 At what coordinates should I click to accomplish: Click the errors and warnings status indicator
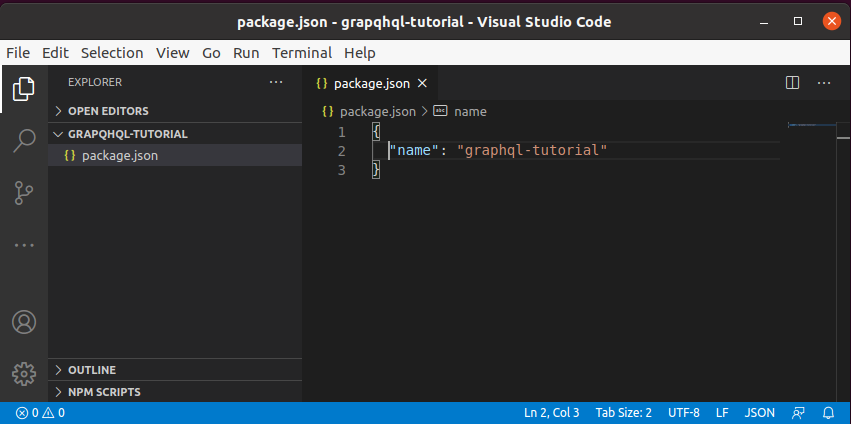pos(41,413)
